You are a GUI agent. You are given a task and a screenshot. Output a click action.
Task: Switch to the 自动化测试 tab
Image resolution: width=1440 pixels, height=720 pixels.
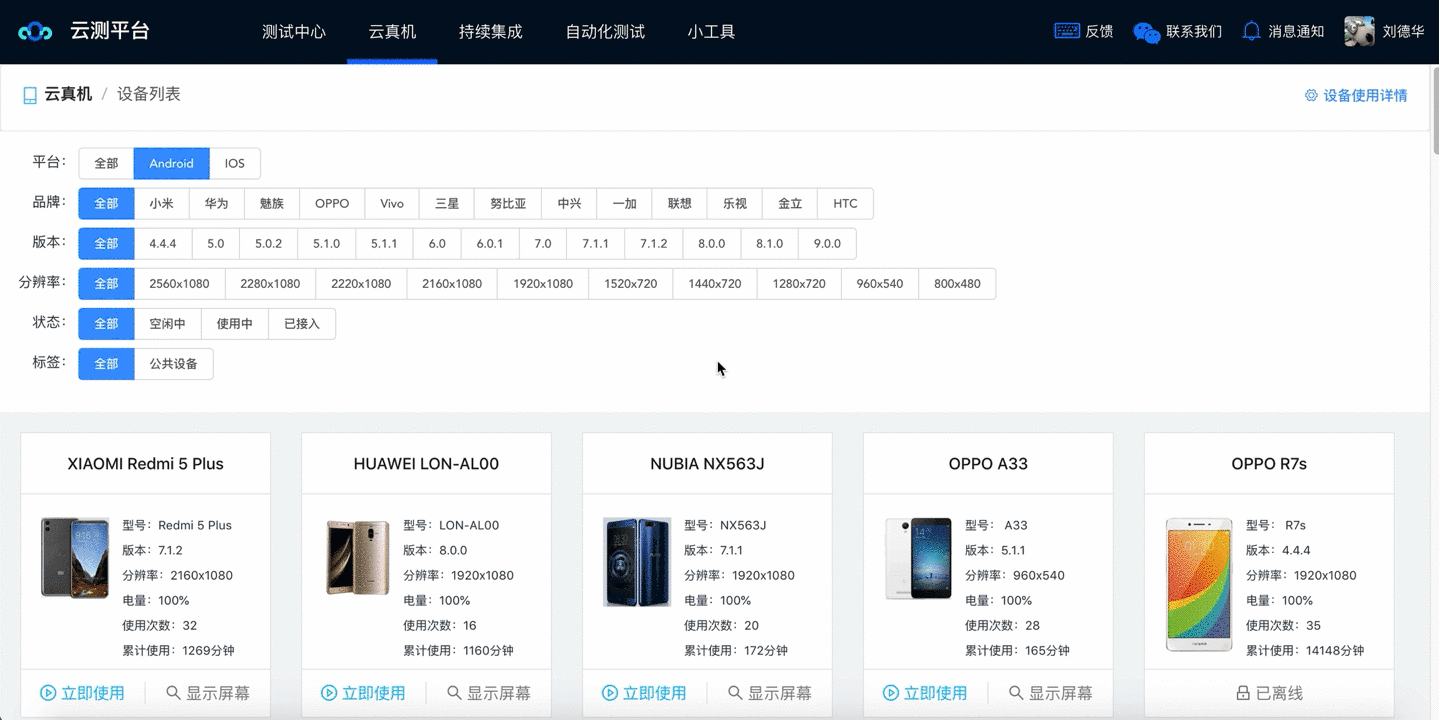(605, 32)
